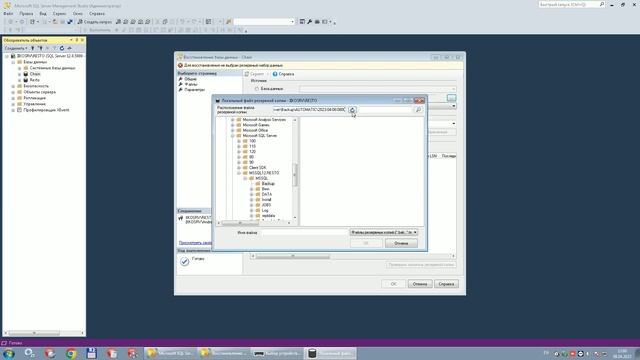Viewport: 640px width, 360px height.
Task: Expand the DATA folder node
Action: (x=252, y=194)
